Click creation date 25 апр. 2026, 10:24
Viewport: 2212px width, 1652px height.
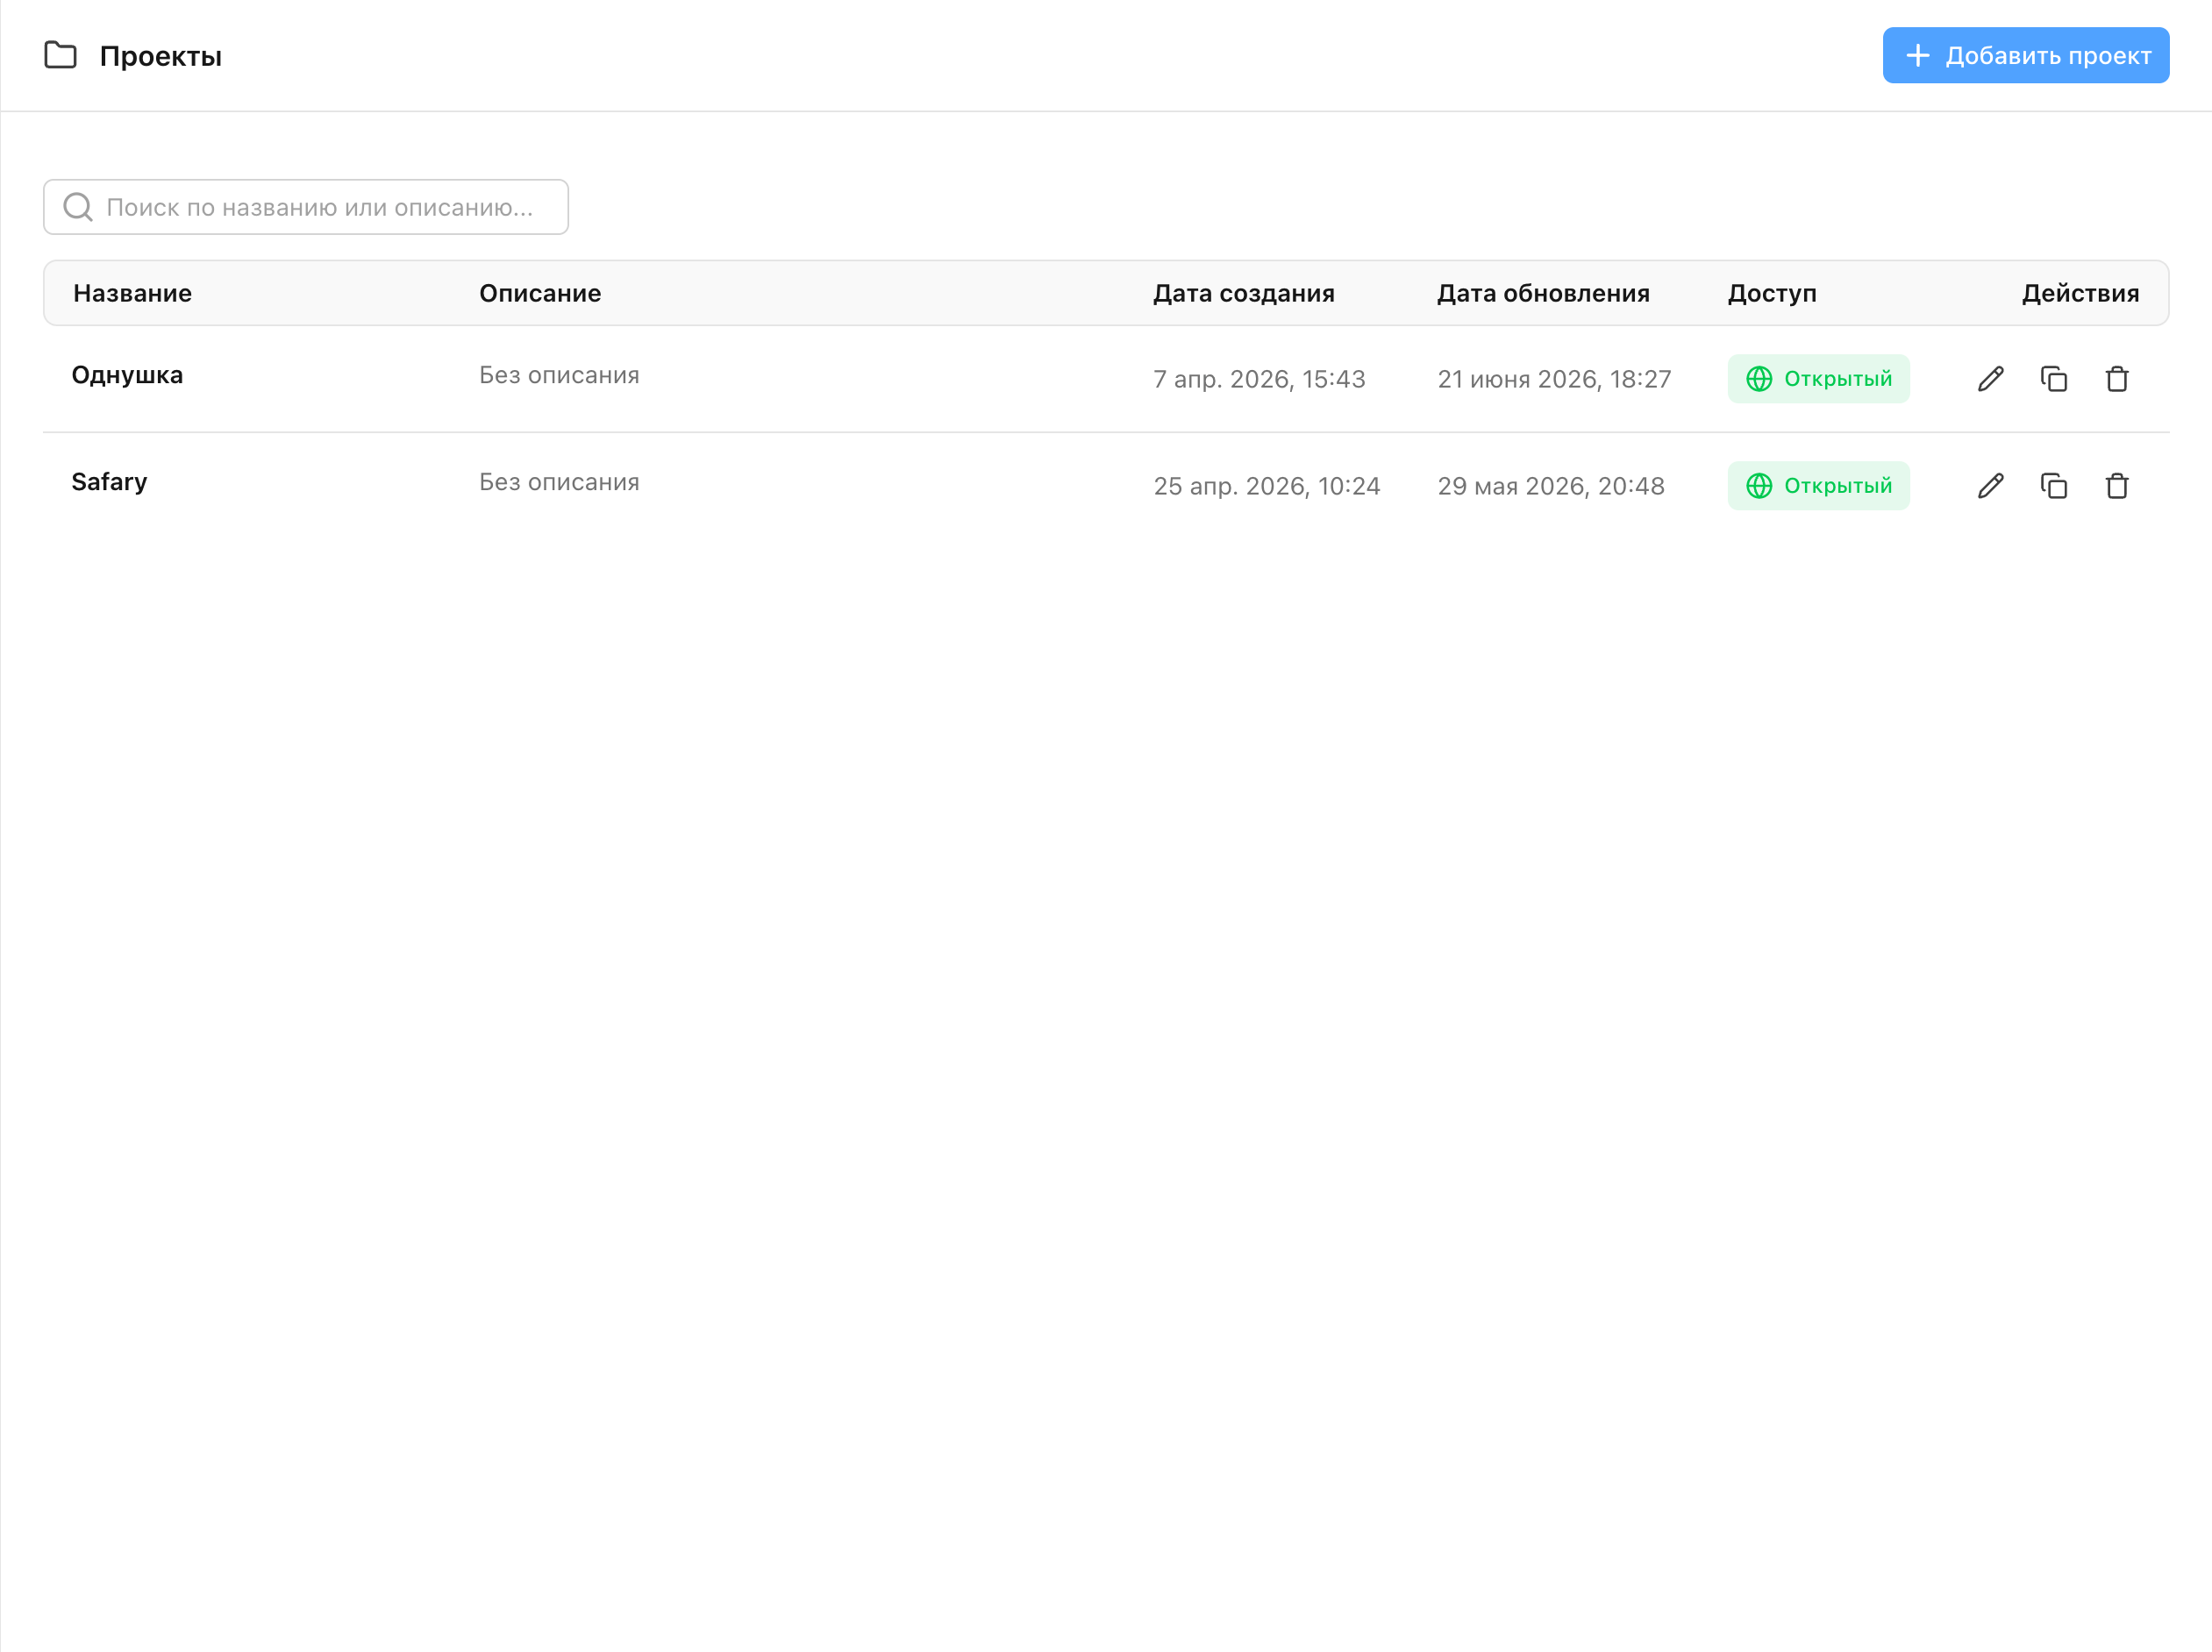coord(1266,486)
